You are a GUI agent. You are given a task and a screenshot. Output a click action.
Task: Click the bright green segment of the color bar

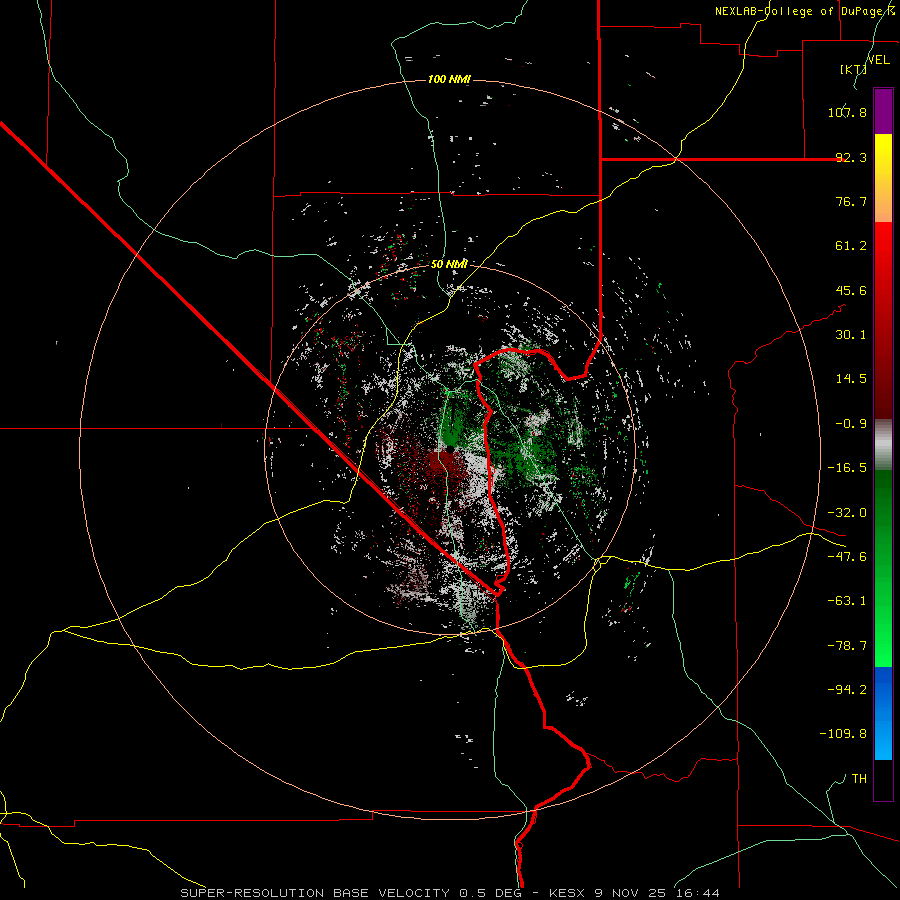[x=883, y=568]
